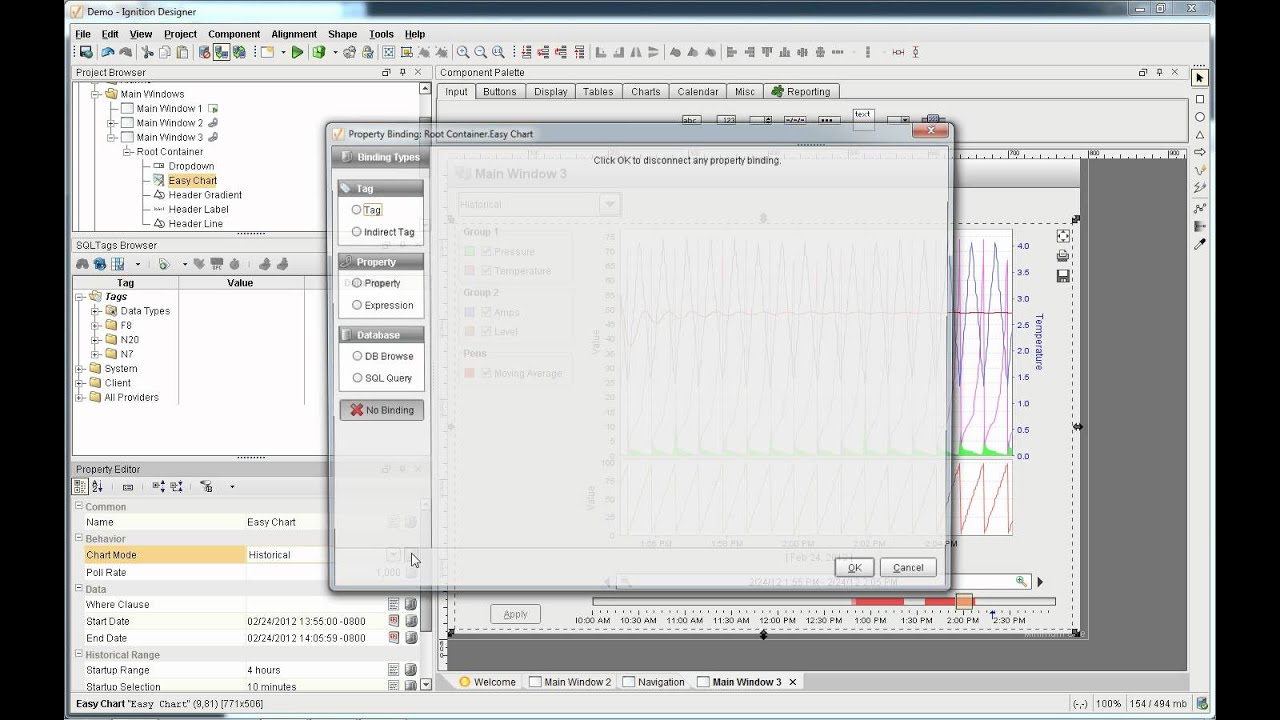Click the green Preview Mode play icon
The height and width of the screenshot is (720, 1280).
point(297,52)
